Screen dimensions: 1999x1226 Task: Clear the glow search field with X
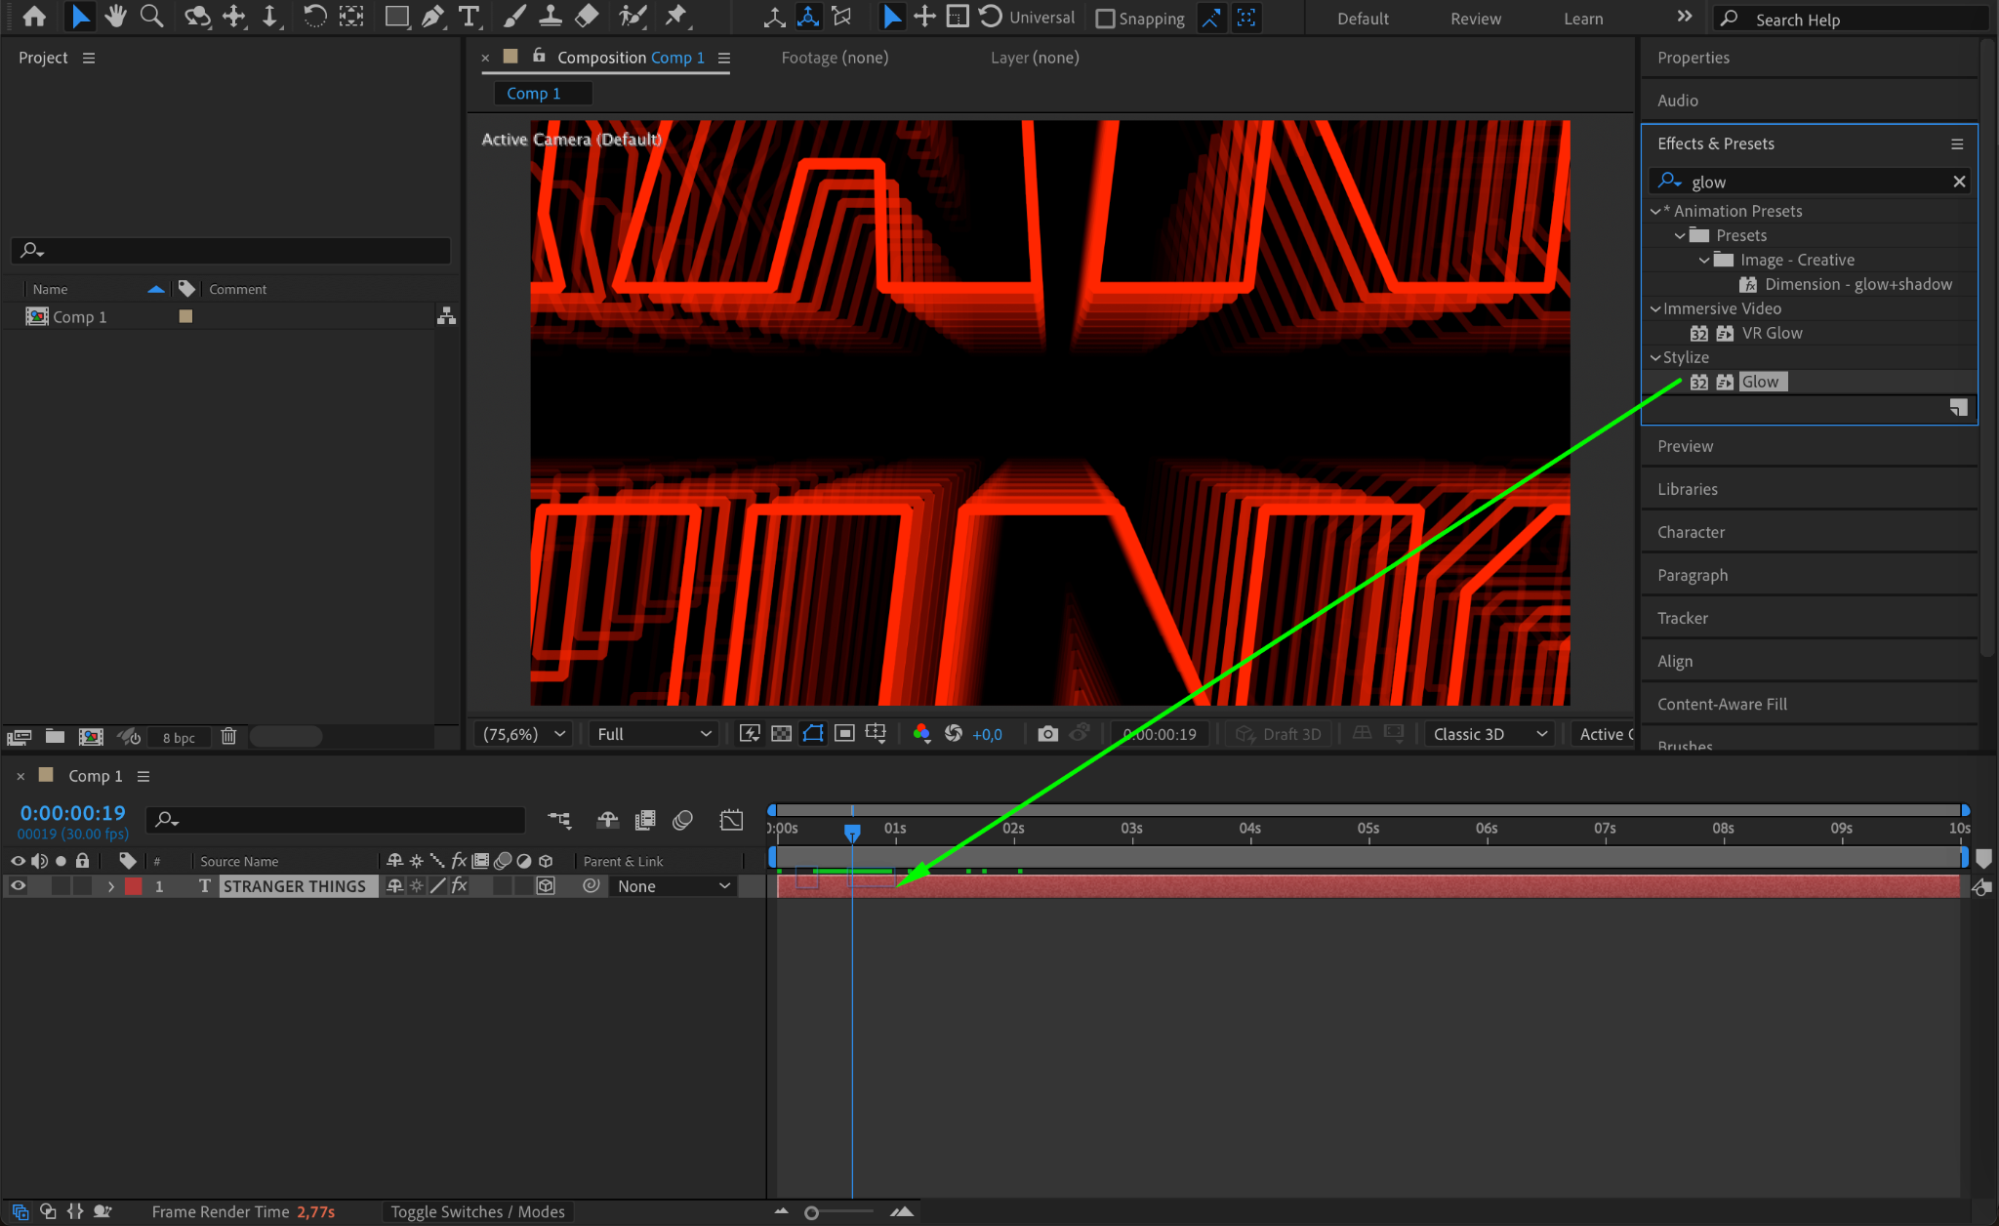(x=1958, y=181)
